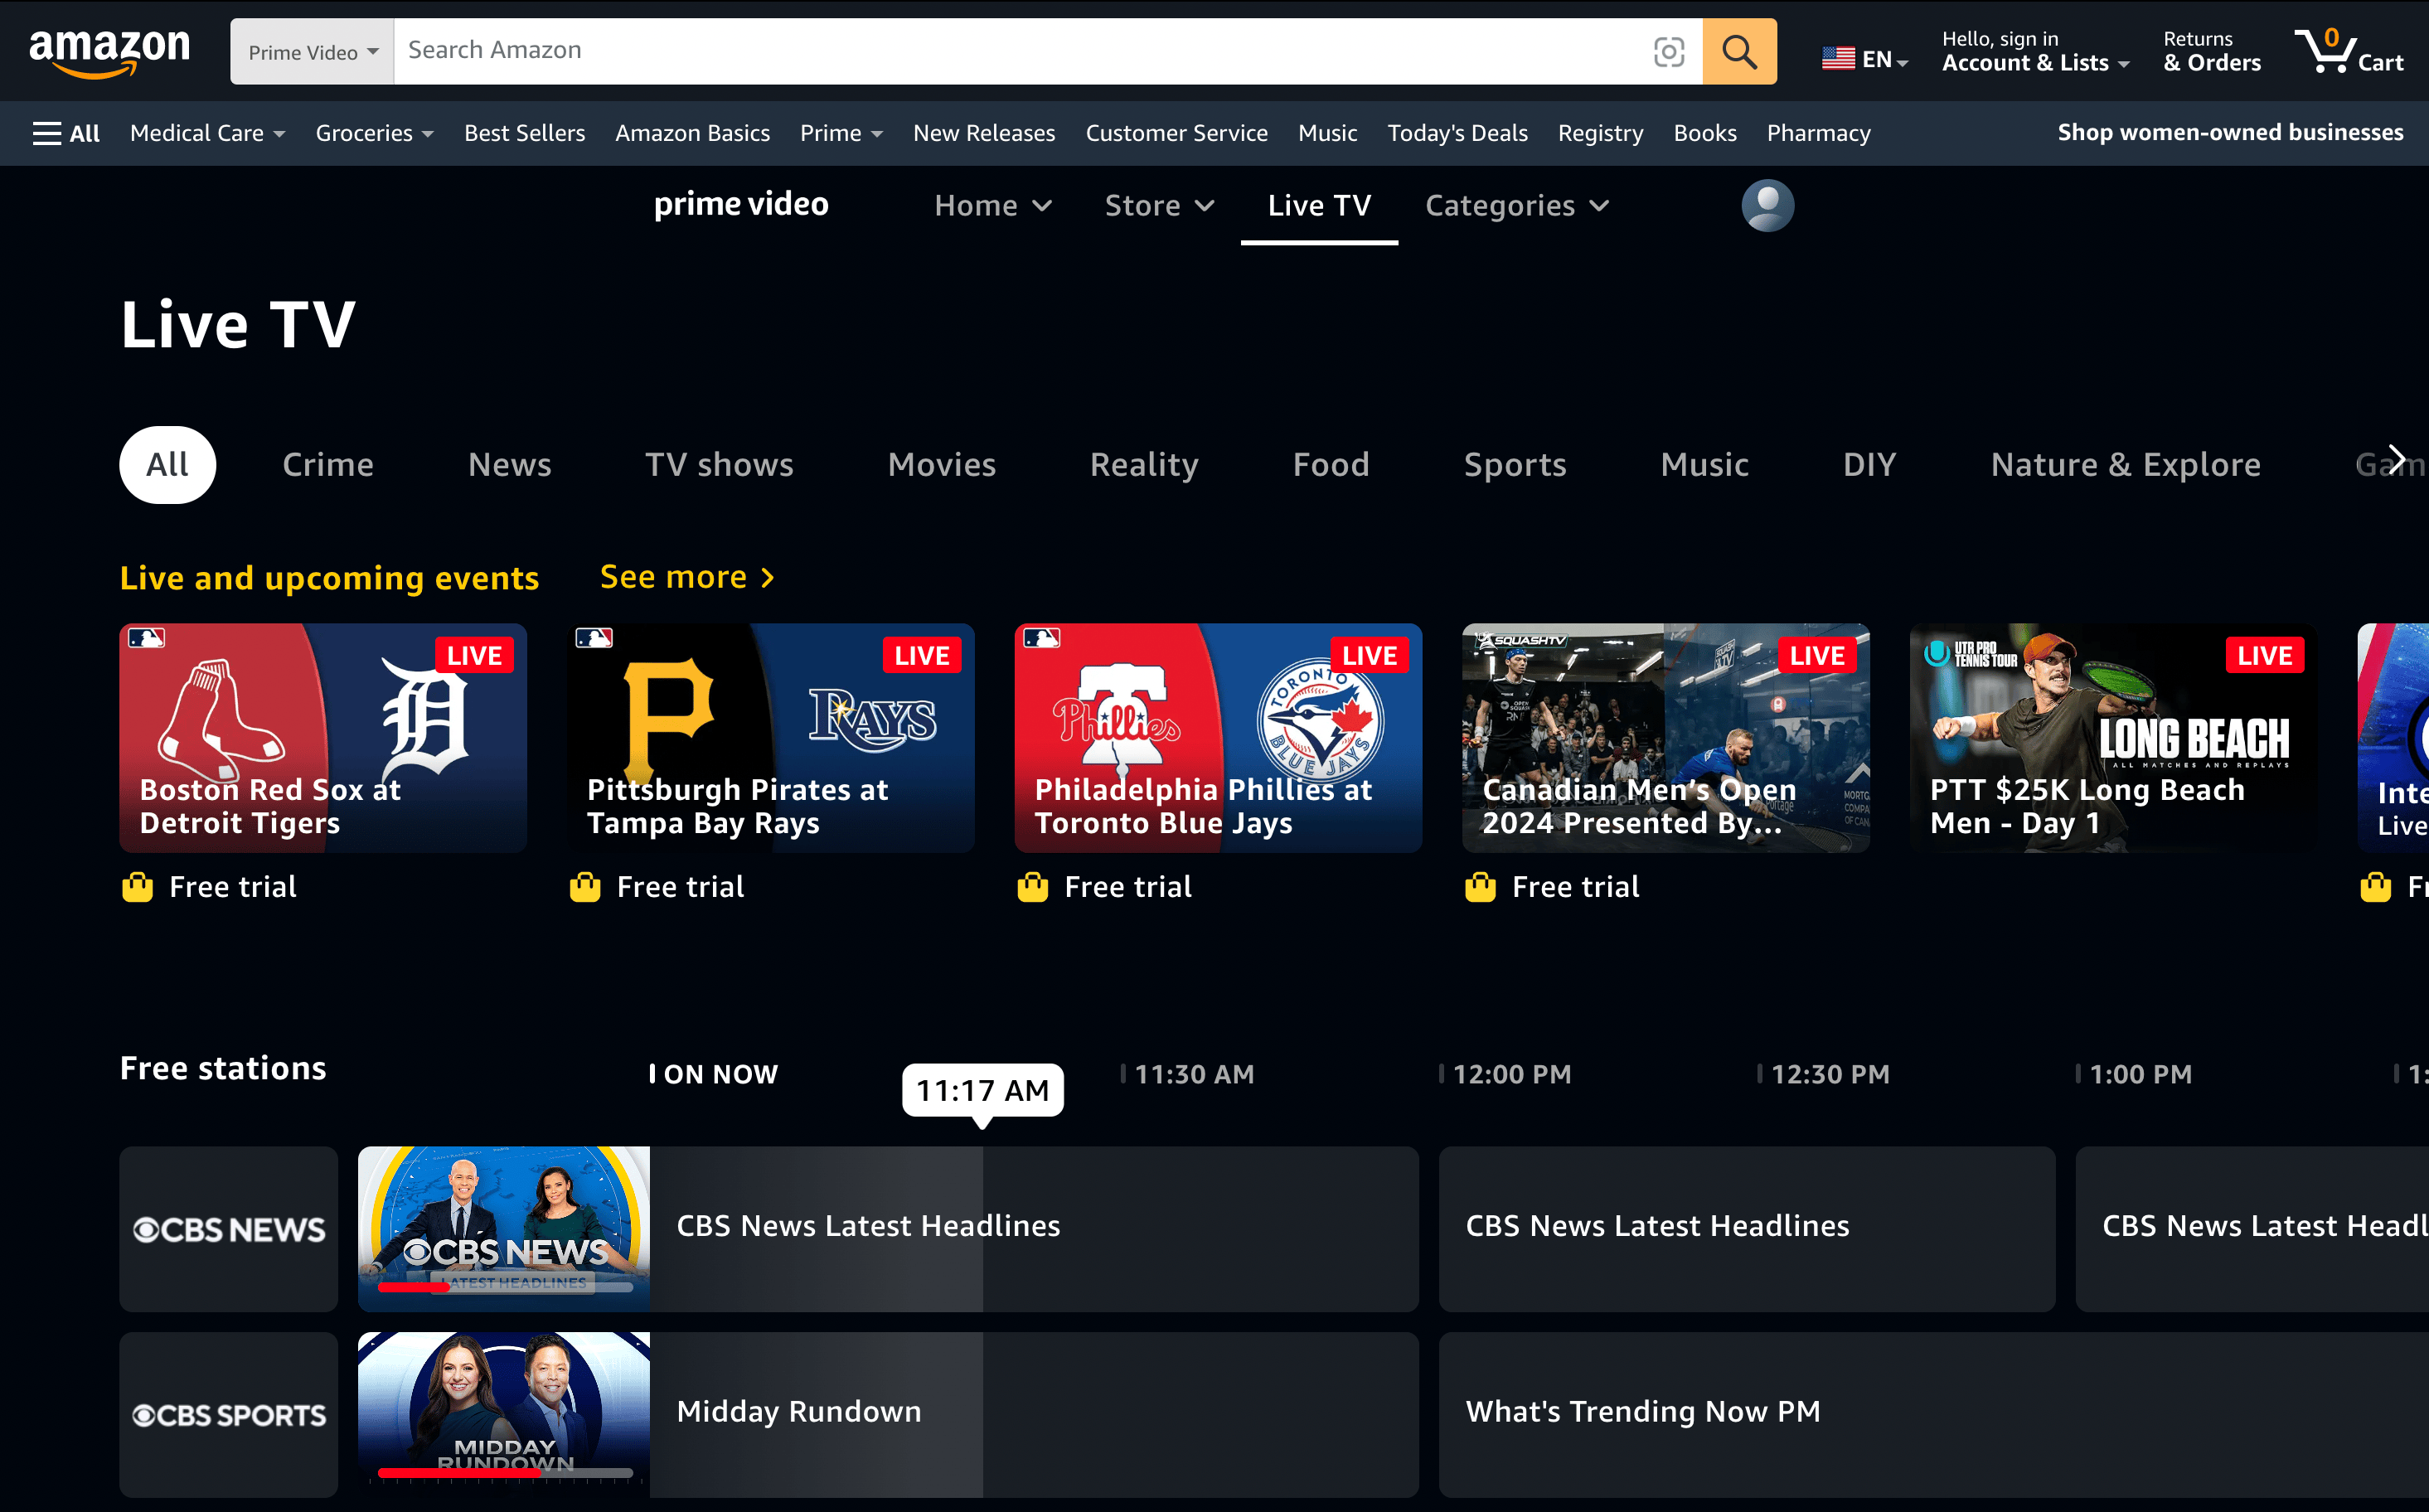The height and width of the screenshot is (1512, 2429).
Task: Play Midday Rundown on CBS Sports
Action: (888, 1415)
